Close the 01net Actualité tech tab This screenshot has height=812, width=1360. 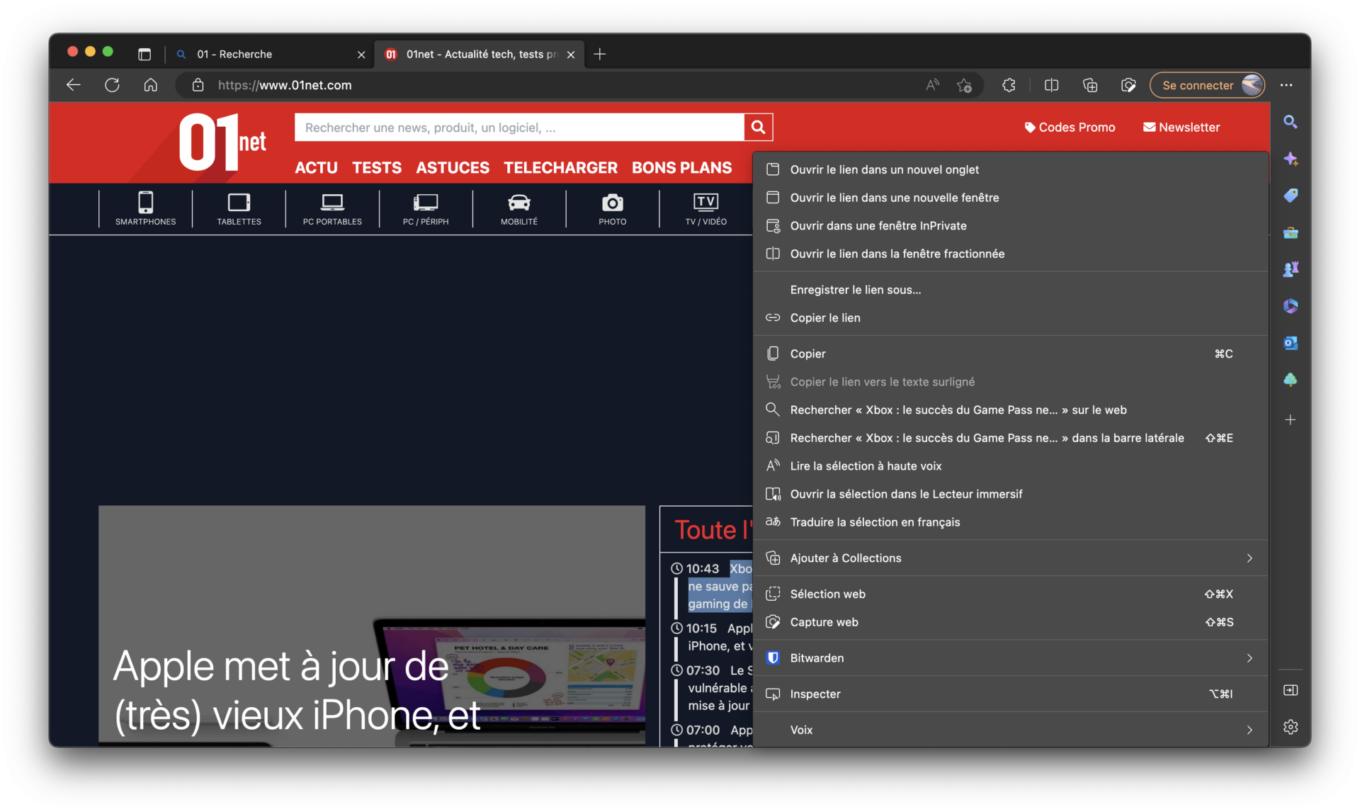click(571, 54)
